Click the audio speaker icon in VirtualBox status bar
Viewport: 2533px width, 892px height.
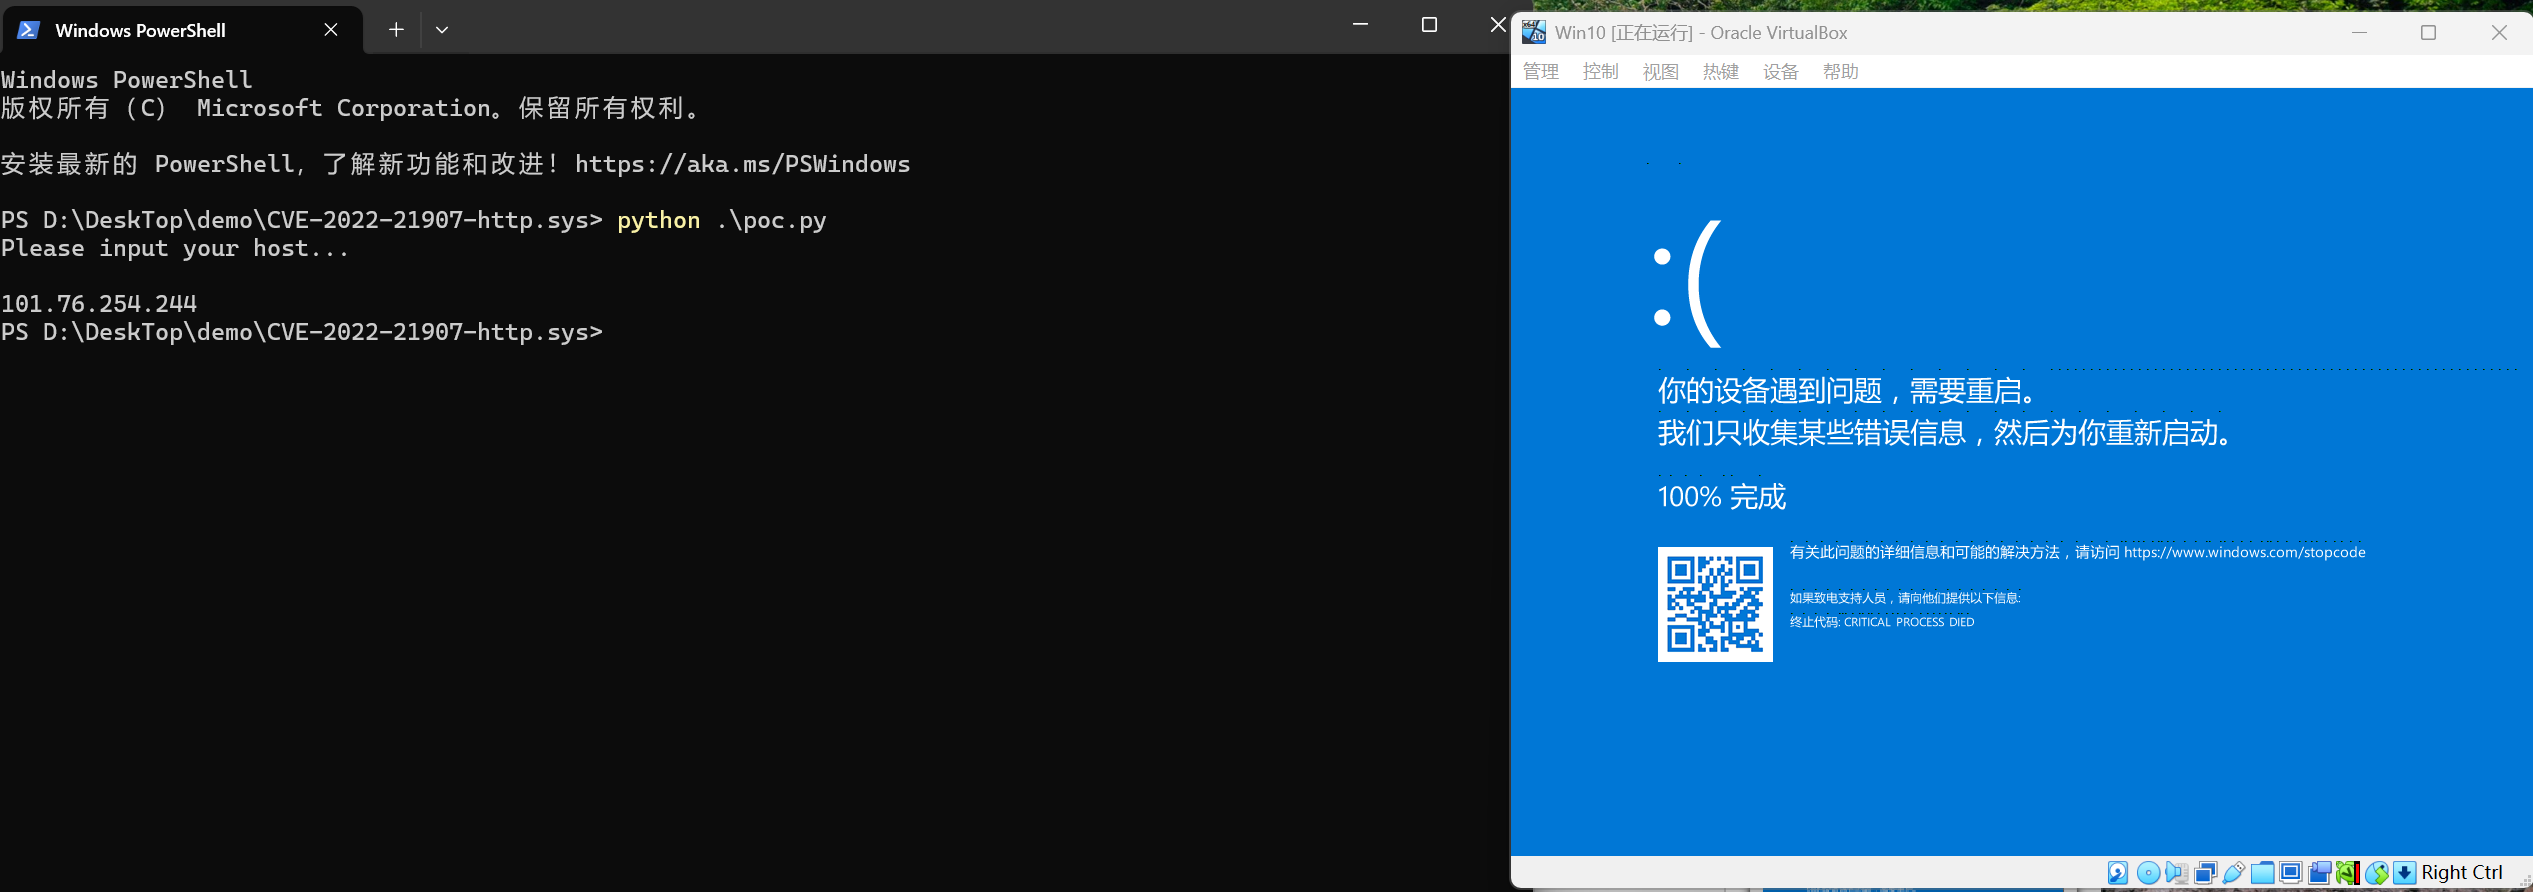2176,873
